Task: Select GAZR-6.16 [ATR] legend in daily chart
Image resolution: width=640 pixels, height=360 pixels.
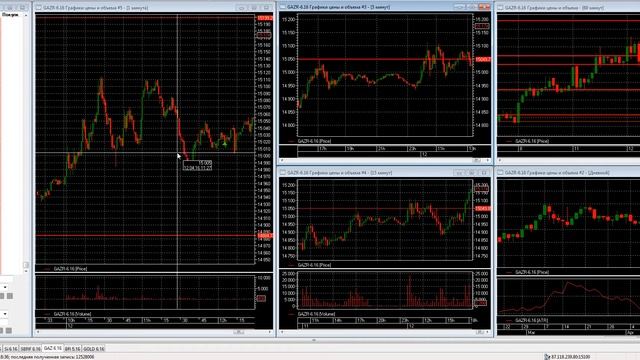Action: pos(531,320)
